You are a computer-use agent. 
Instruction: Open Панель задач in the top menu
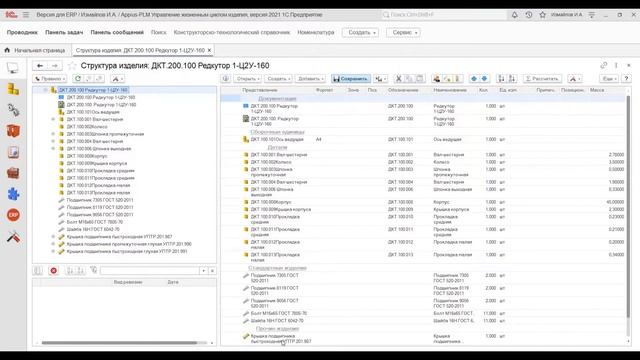(64, 32)
